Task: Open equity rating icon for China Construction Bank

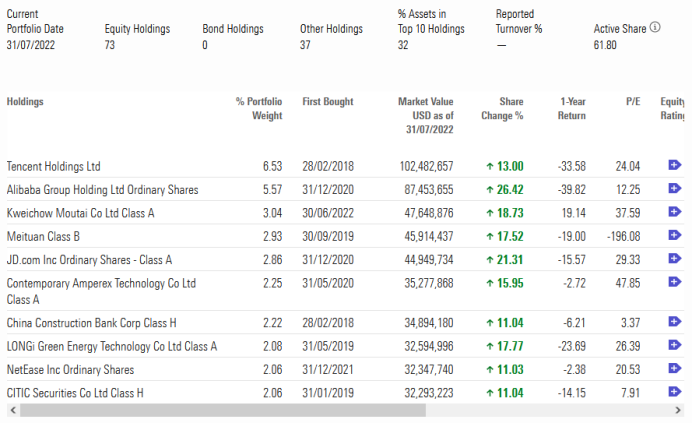Action: 674,322
